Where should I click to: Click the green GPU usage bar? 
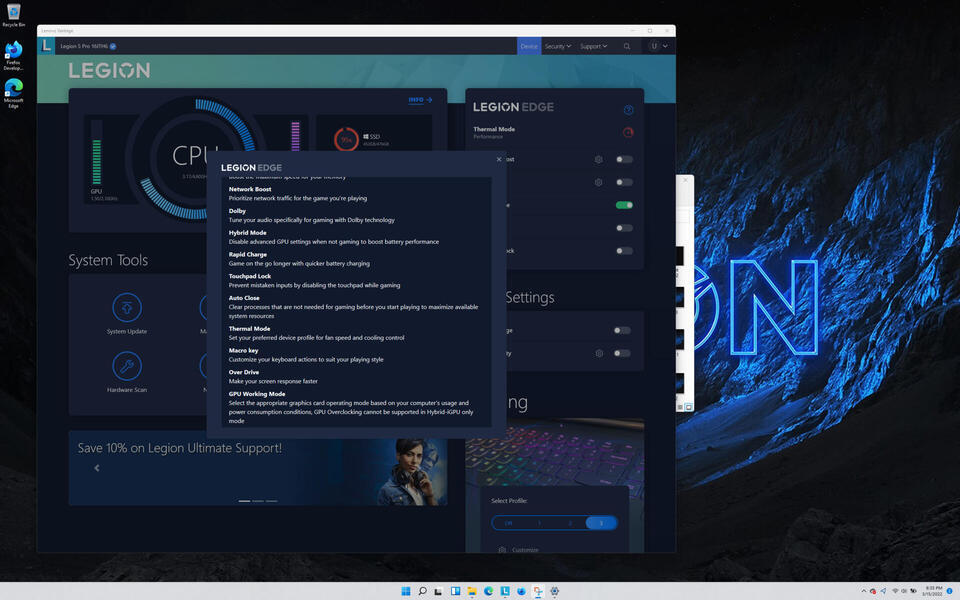coord(96,161)
